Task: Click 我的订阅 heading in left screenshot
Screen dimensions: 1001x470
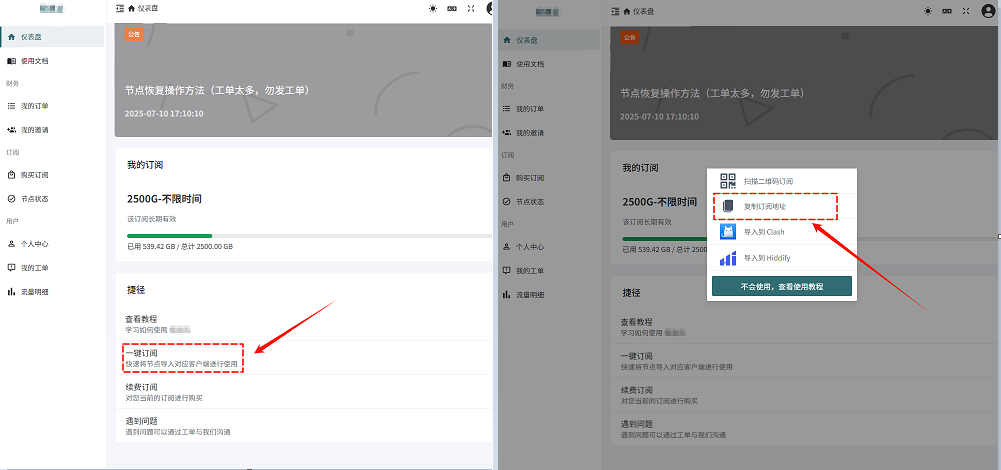Action: coord(145,165)
